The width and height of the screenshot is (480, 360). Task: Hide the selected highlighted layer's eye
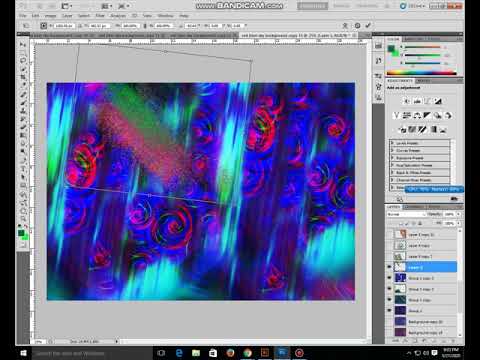point(389,267)
